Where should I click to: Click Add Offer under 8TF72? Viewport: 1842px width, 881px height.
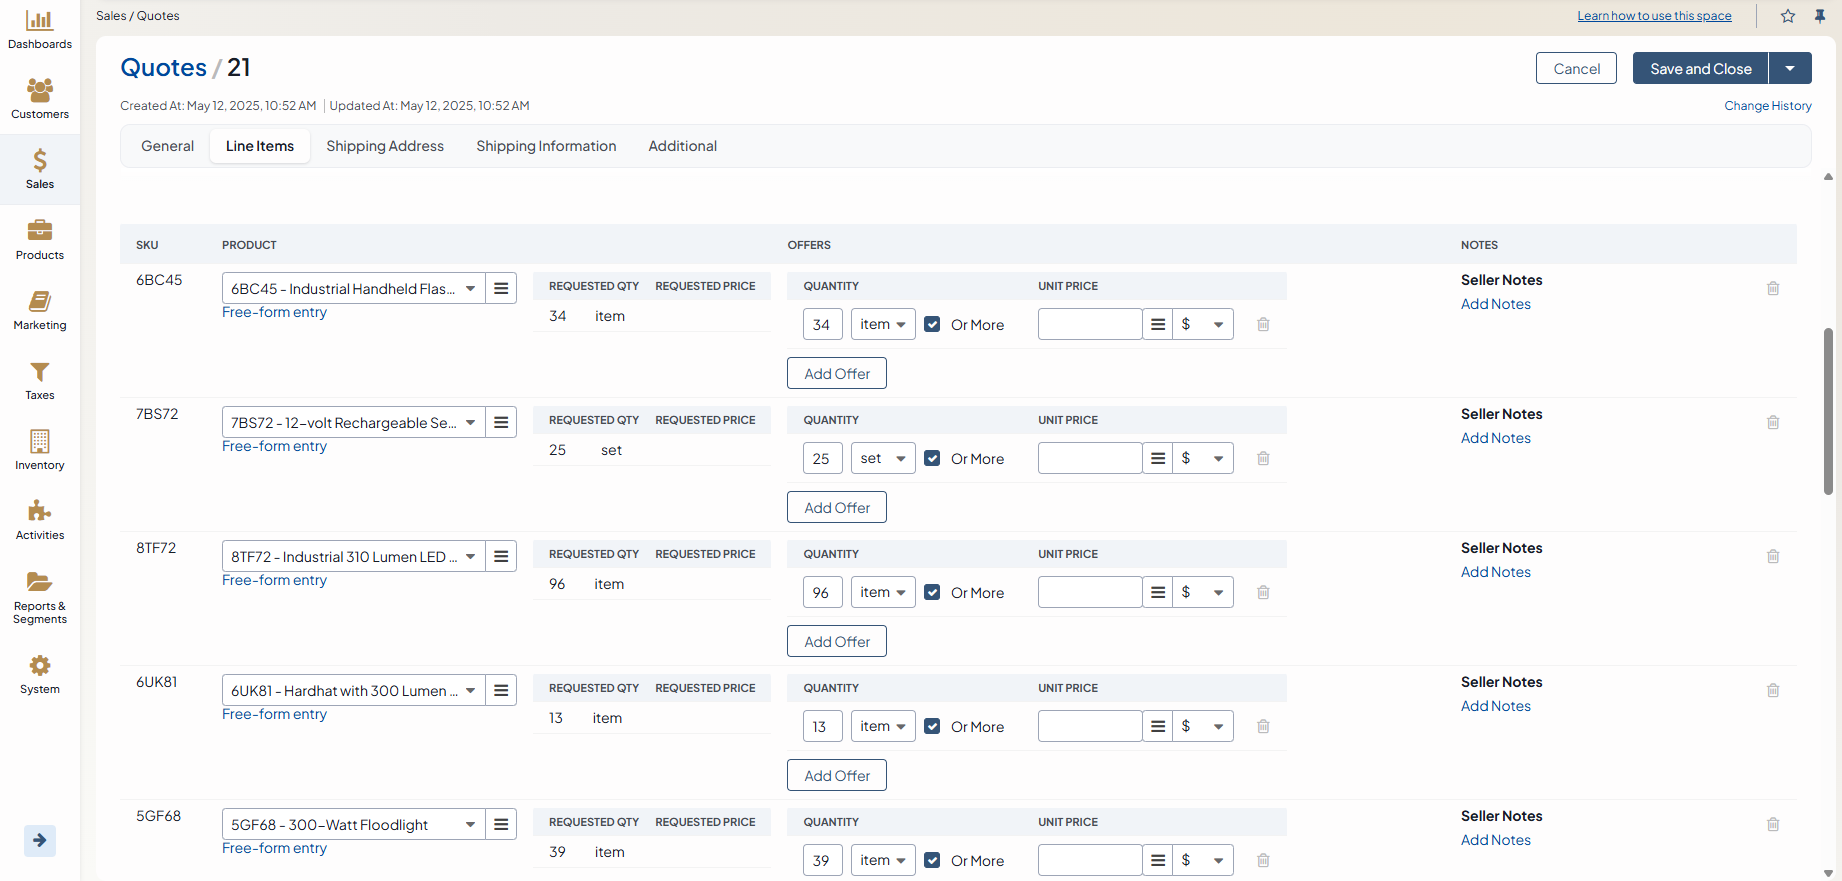tap(837, 642)
